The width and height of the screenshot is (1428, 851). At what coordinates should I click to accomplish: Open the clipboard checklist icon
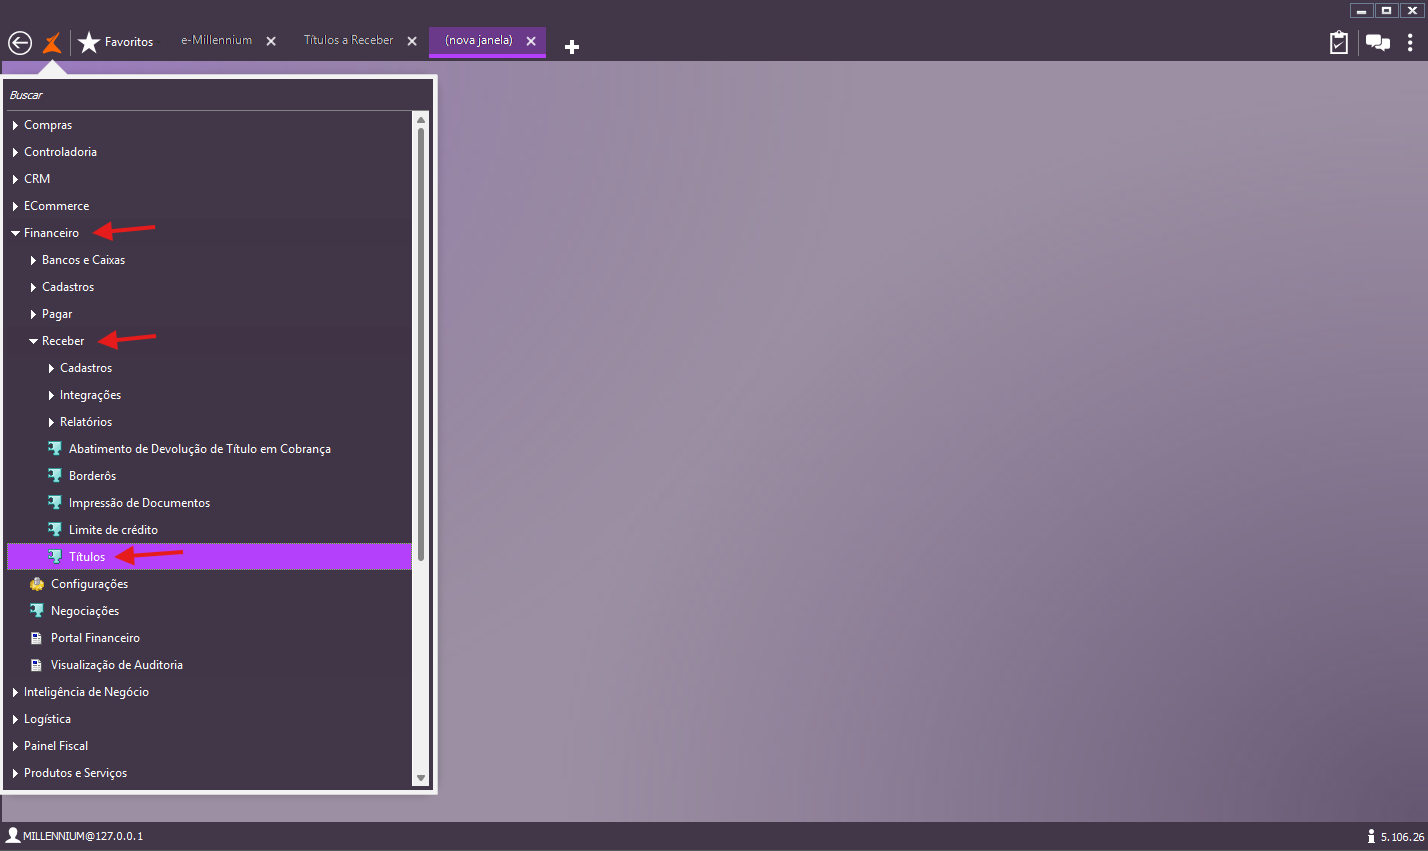[1339, 42]
